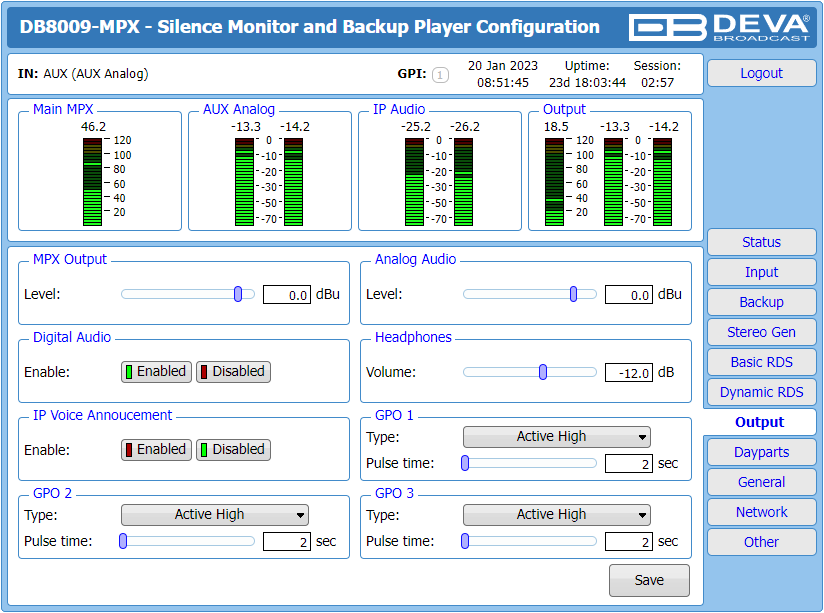Click the Headphones volume slider handle
824x613 pixels.
tap(543, 372)
